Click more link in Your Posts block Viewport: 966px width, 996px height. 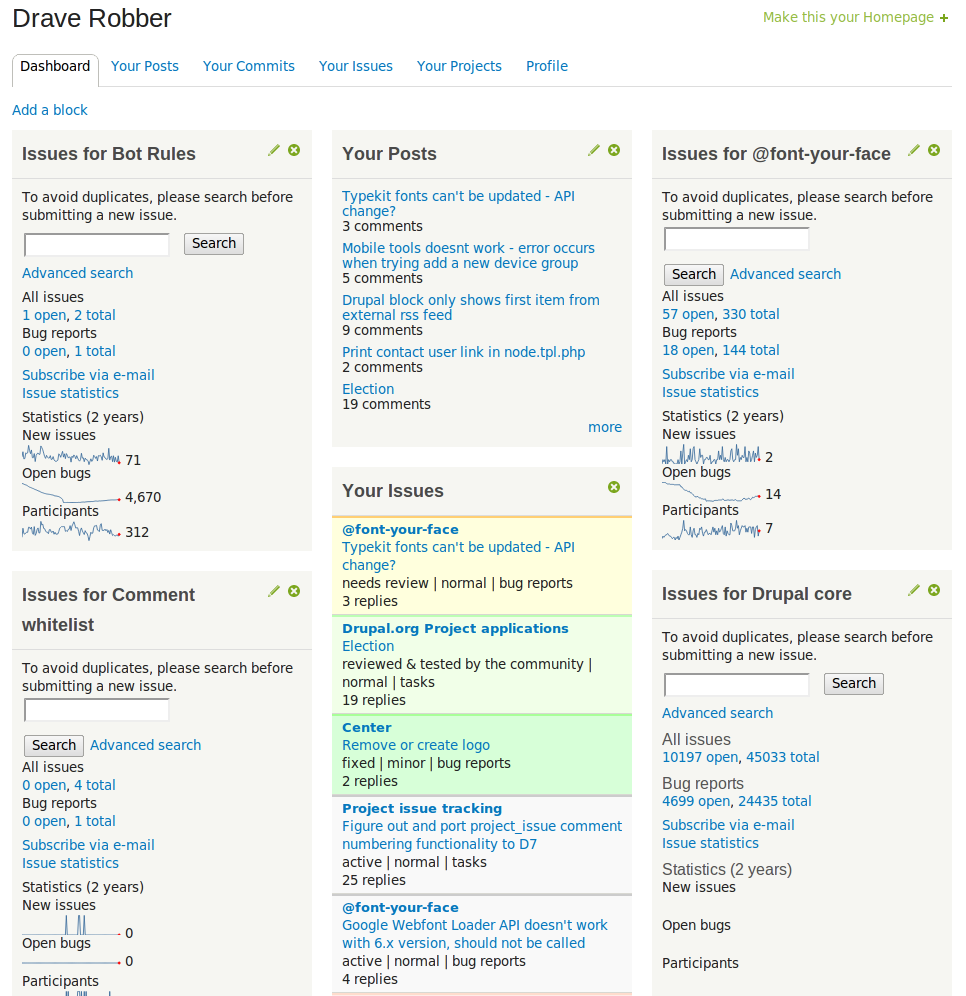[x=605, y=427]
